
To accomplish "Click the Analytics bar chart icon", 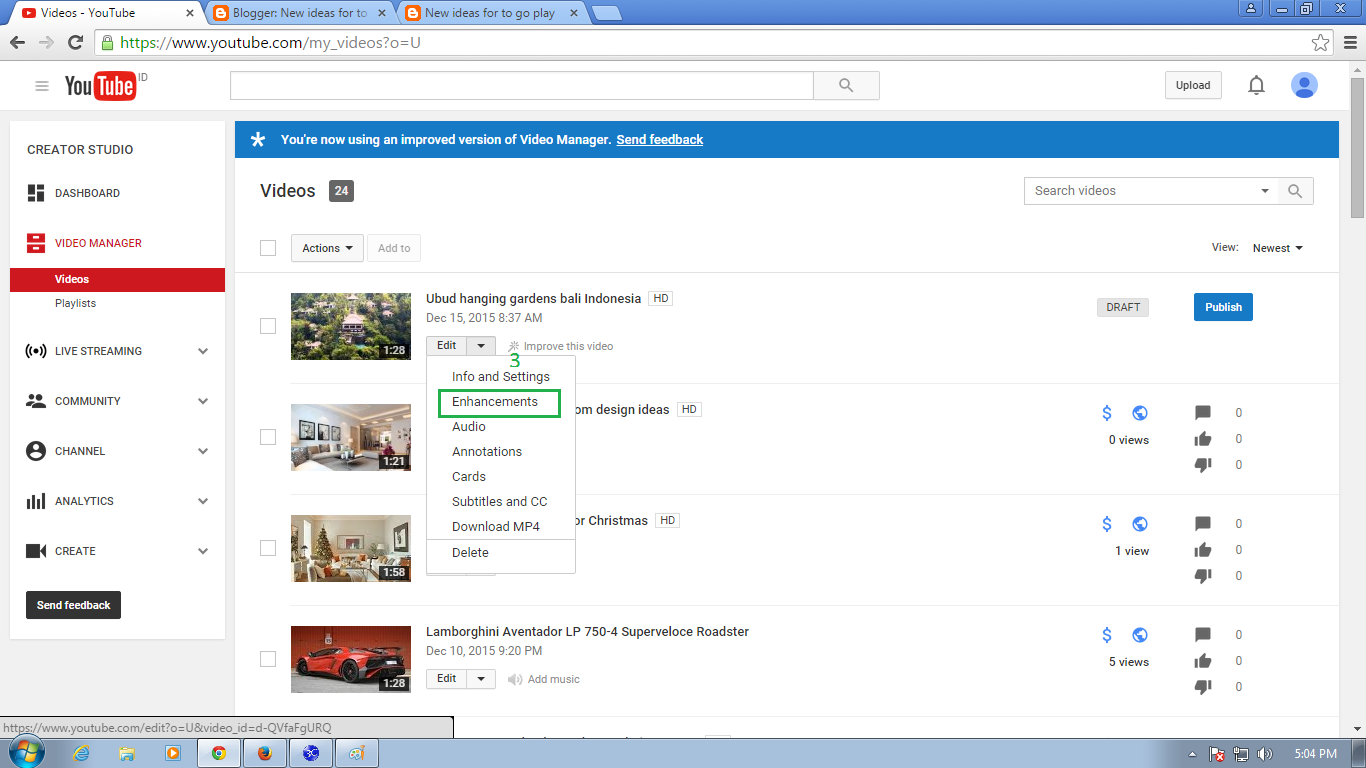I will [x=36, y=501].
